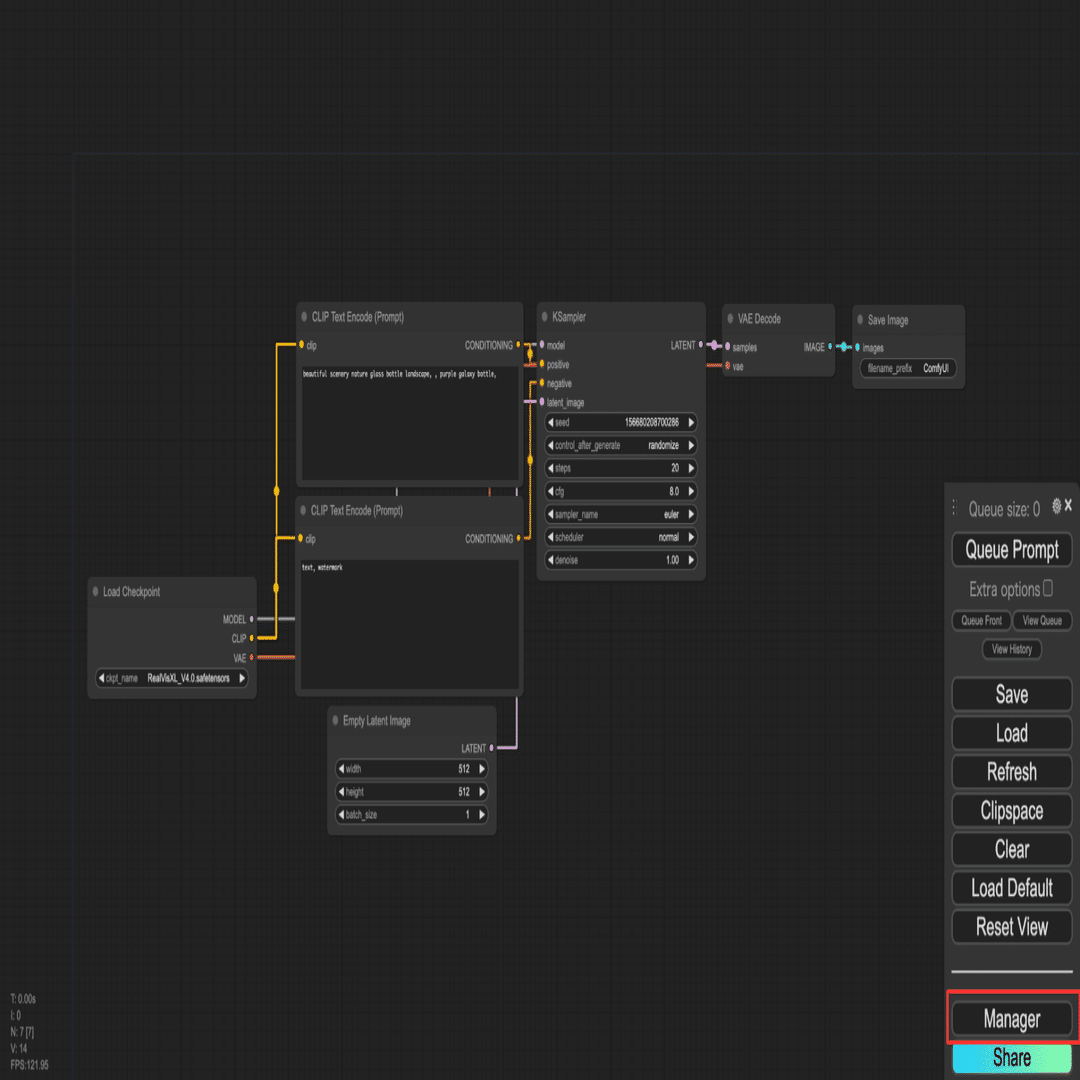Click the Refresh button
This screenshot has height=1080, width=1080.
point(1011,771)
